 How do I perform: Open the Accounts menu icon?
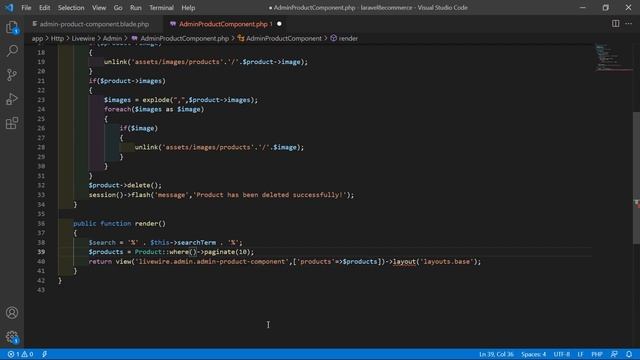[12, 313]
